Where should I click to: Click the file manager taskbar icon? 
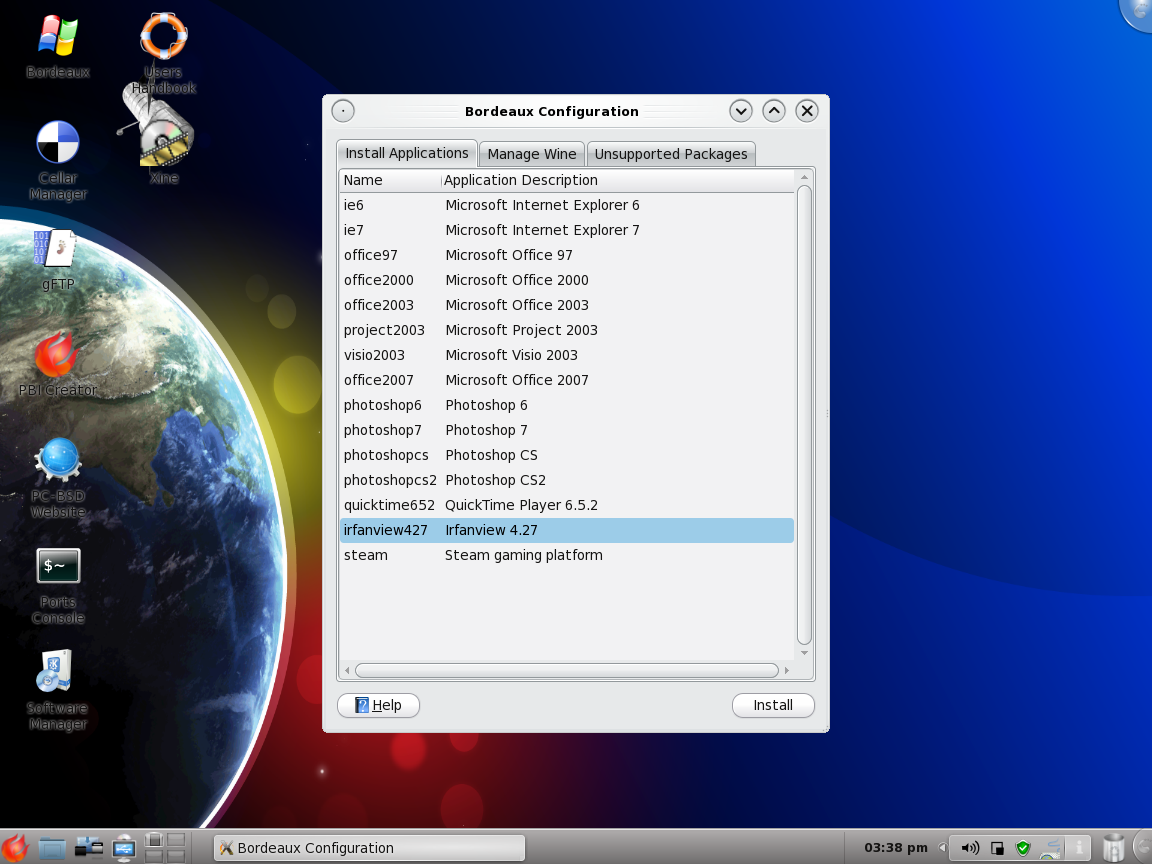click(52, 848)
